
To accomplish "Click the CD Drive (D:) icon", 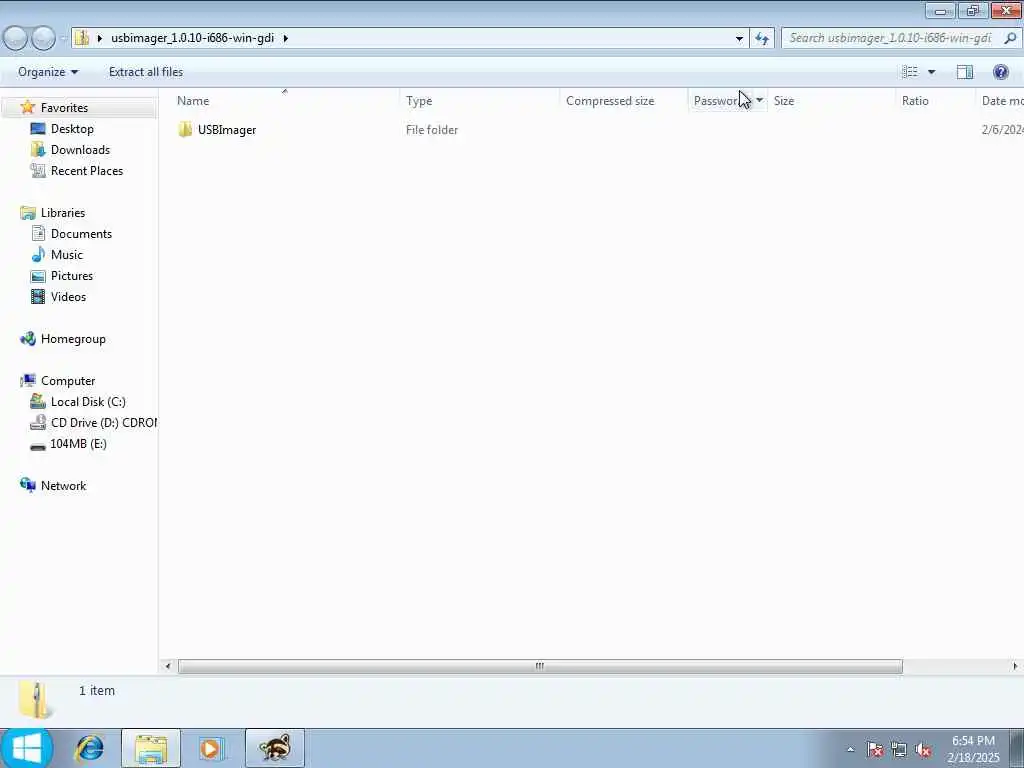I will tap(38, 423).
